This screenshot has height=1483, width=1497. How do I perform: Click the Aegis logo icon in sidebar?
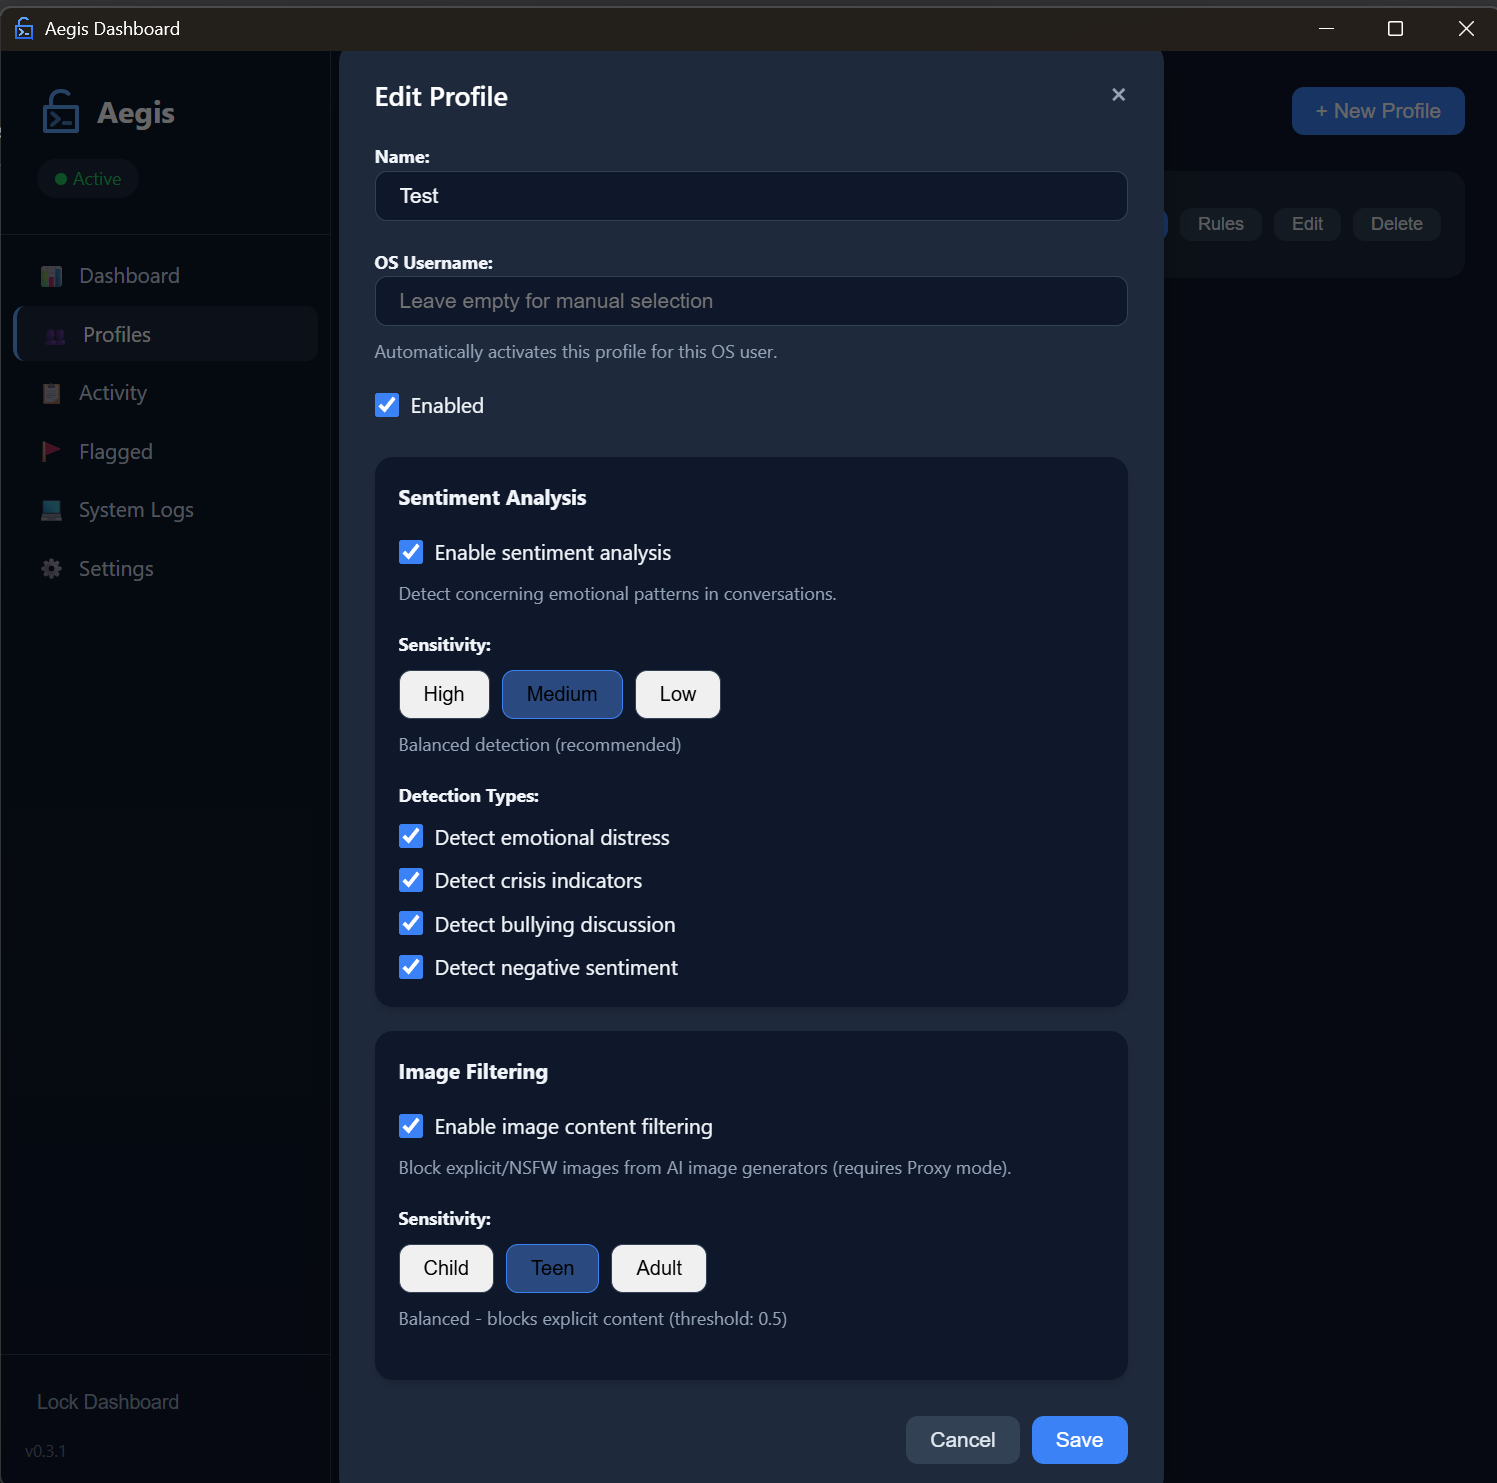pos(61,112)
